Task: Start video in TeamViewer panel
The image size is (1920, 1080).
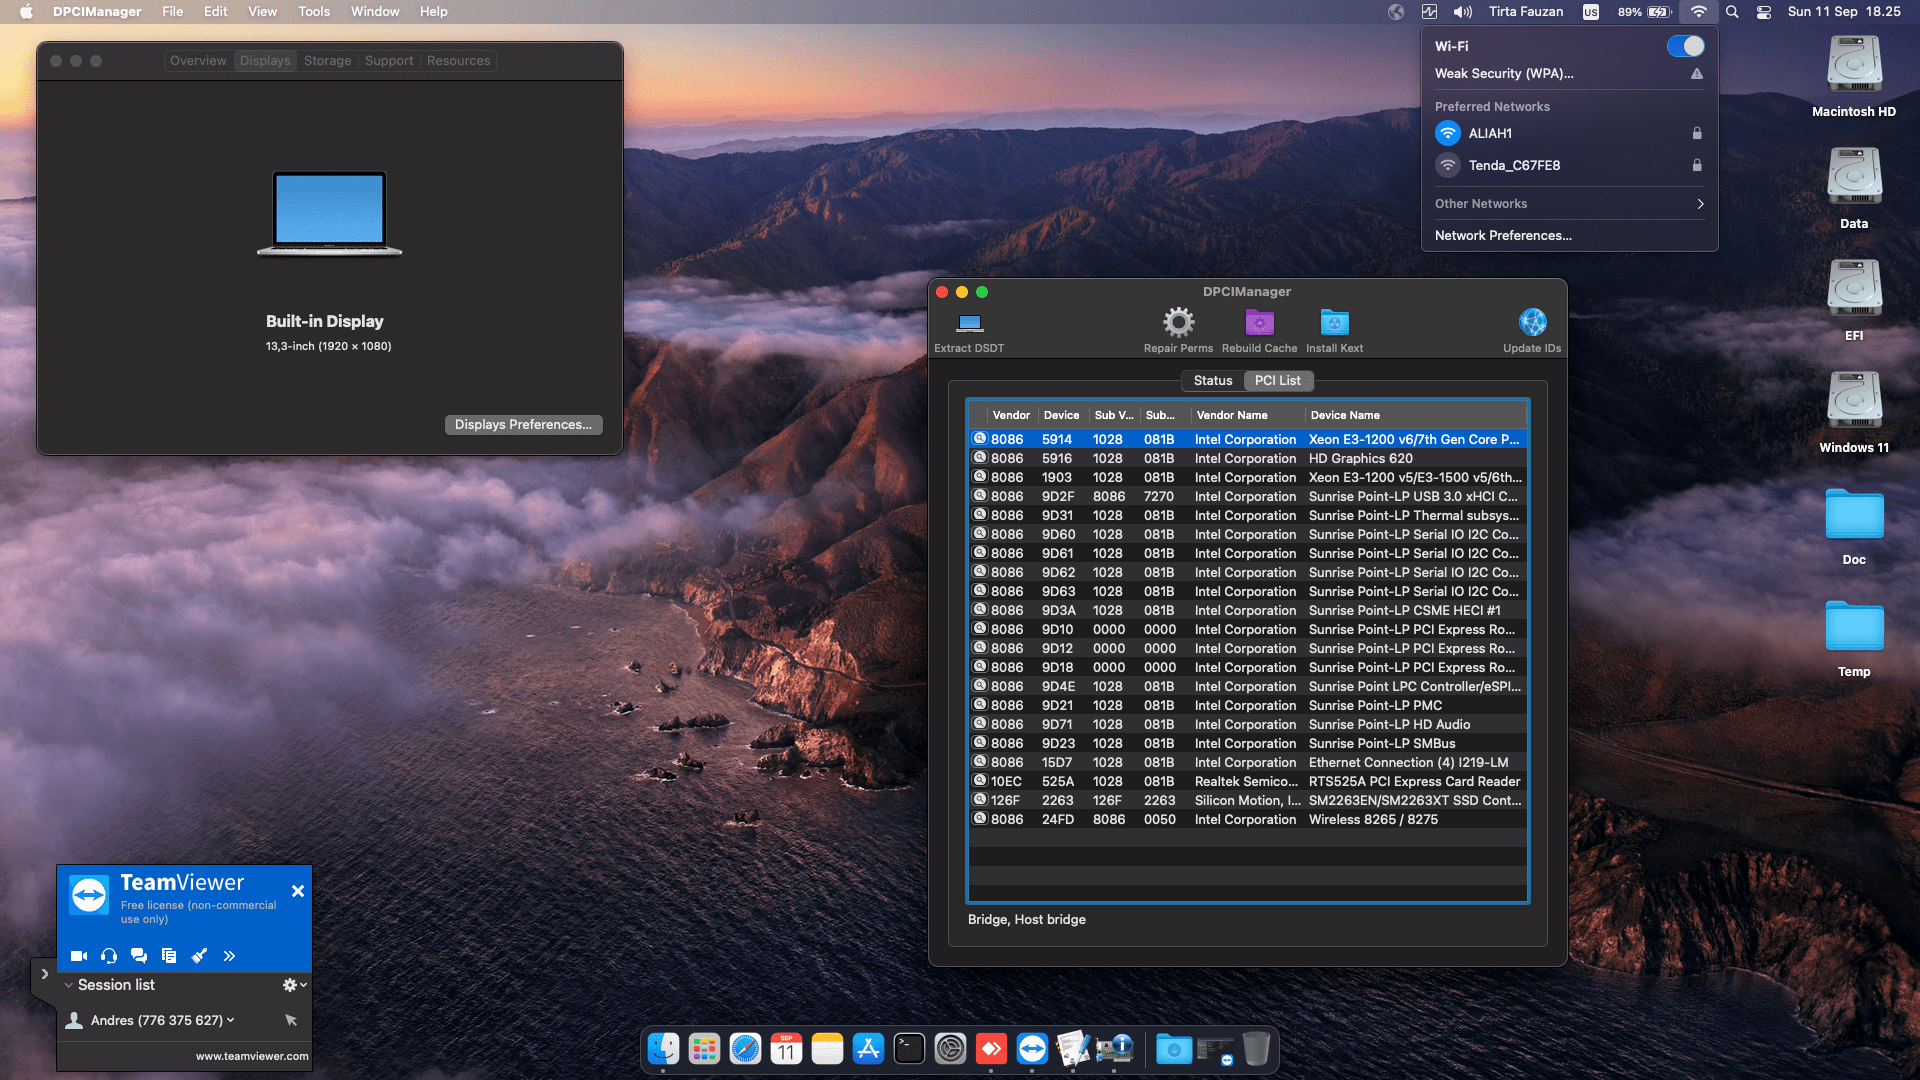Action: pyautogui.click(x=79, y=956)
